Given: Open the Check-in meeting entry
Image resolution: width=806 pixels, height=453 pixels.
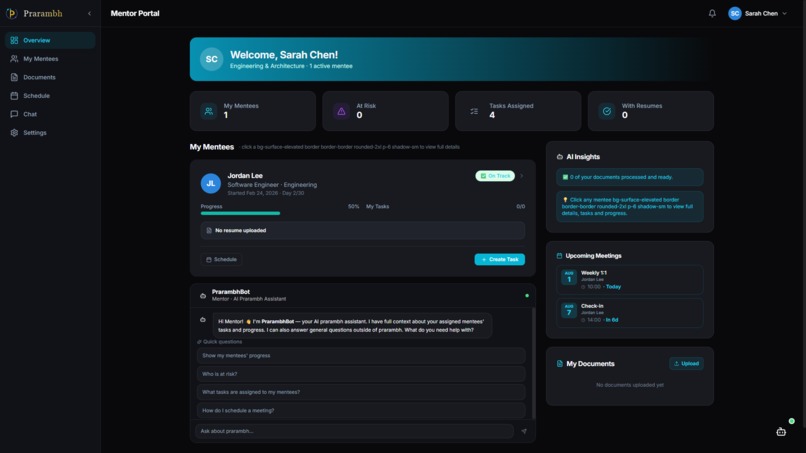Looking at the screenshot, I should (x=630, y=313).
